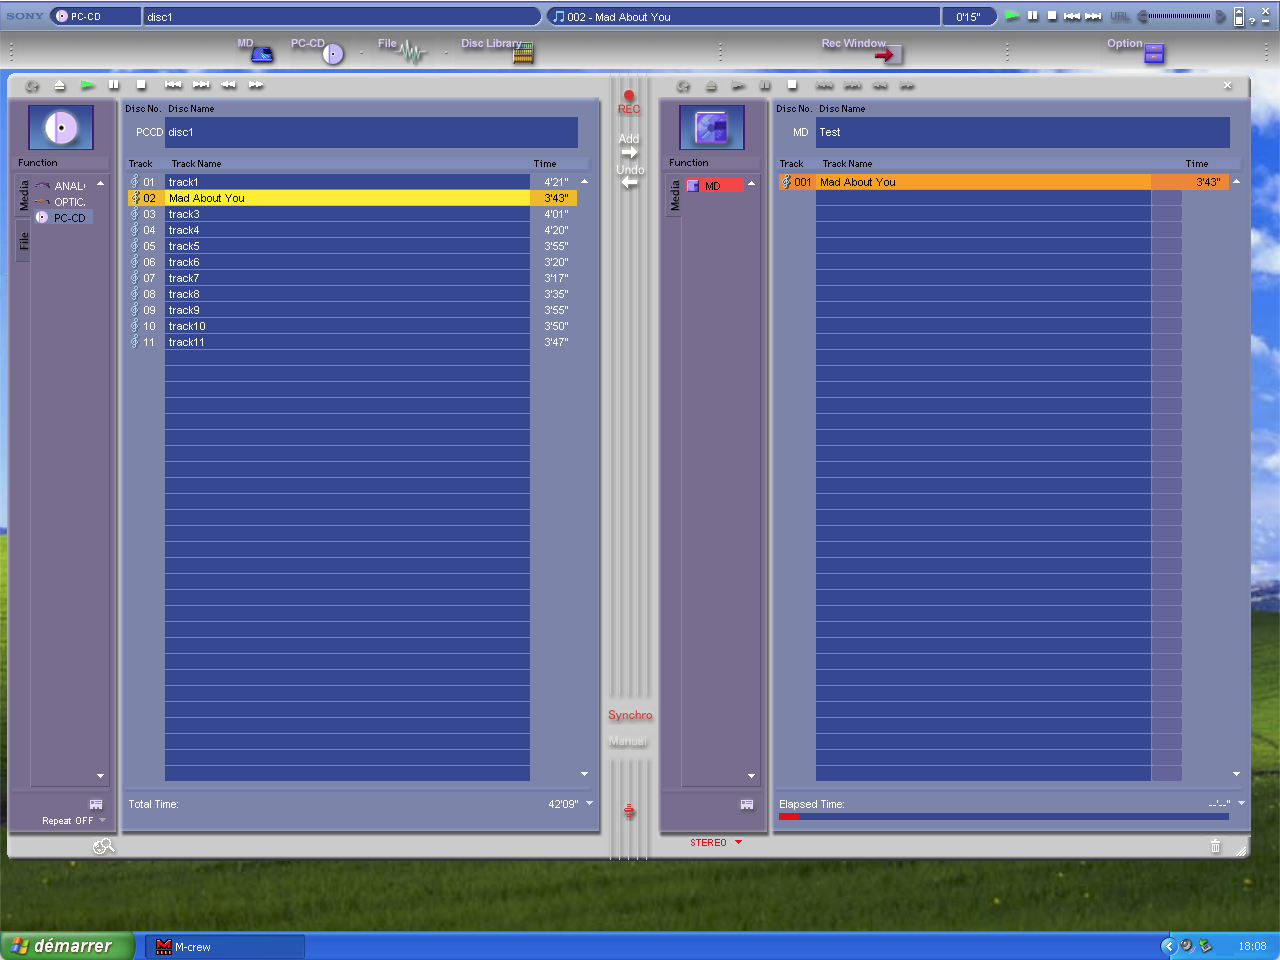
Task: Click the REC record button
Action: click(x=629, y=102)
